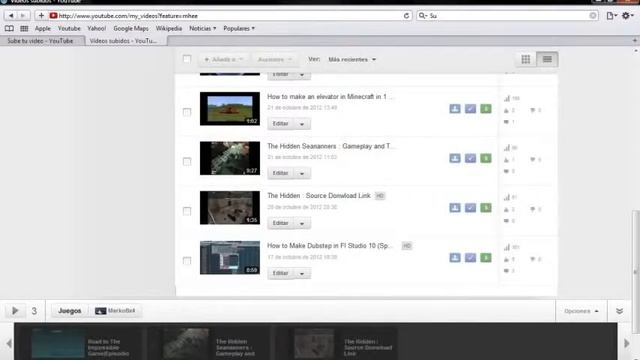The width and height of the screenshot is (640, 360).
Task: Open the Populares bookmarks folder
Action: 239,29
